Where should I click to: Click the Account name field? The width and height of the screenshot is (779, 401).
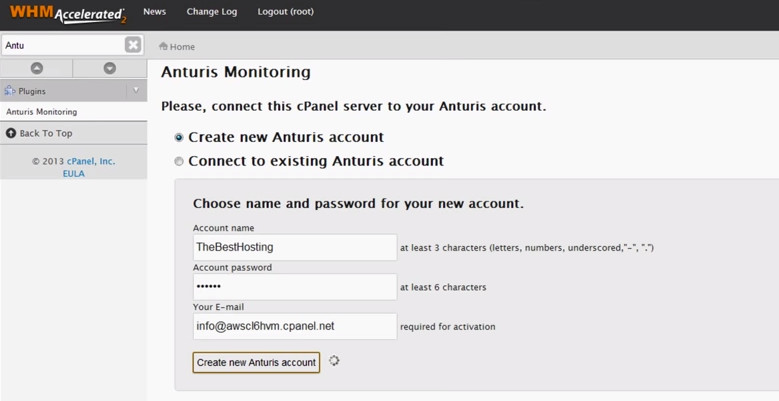(295, 247)
